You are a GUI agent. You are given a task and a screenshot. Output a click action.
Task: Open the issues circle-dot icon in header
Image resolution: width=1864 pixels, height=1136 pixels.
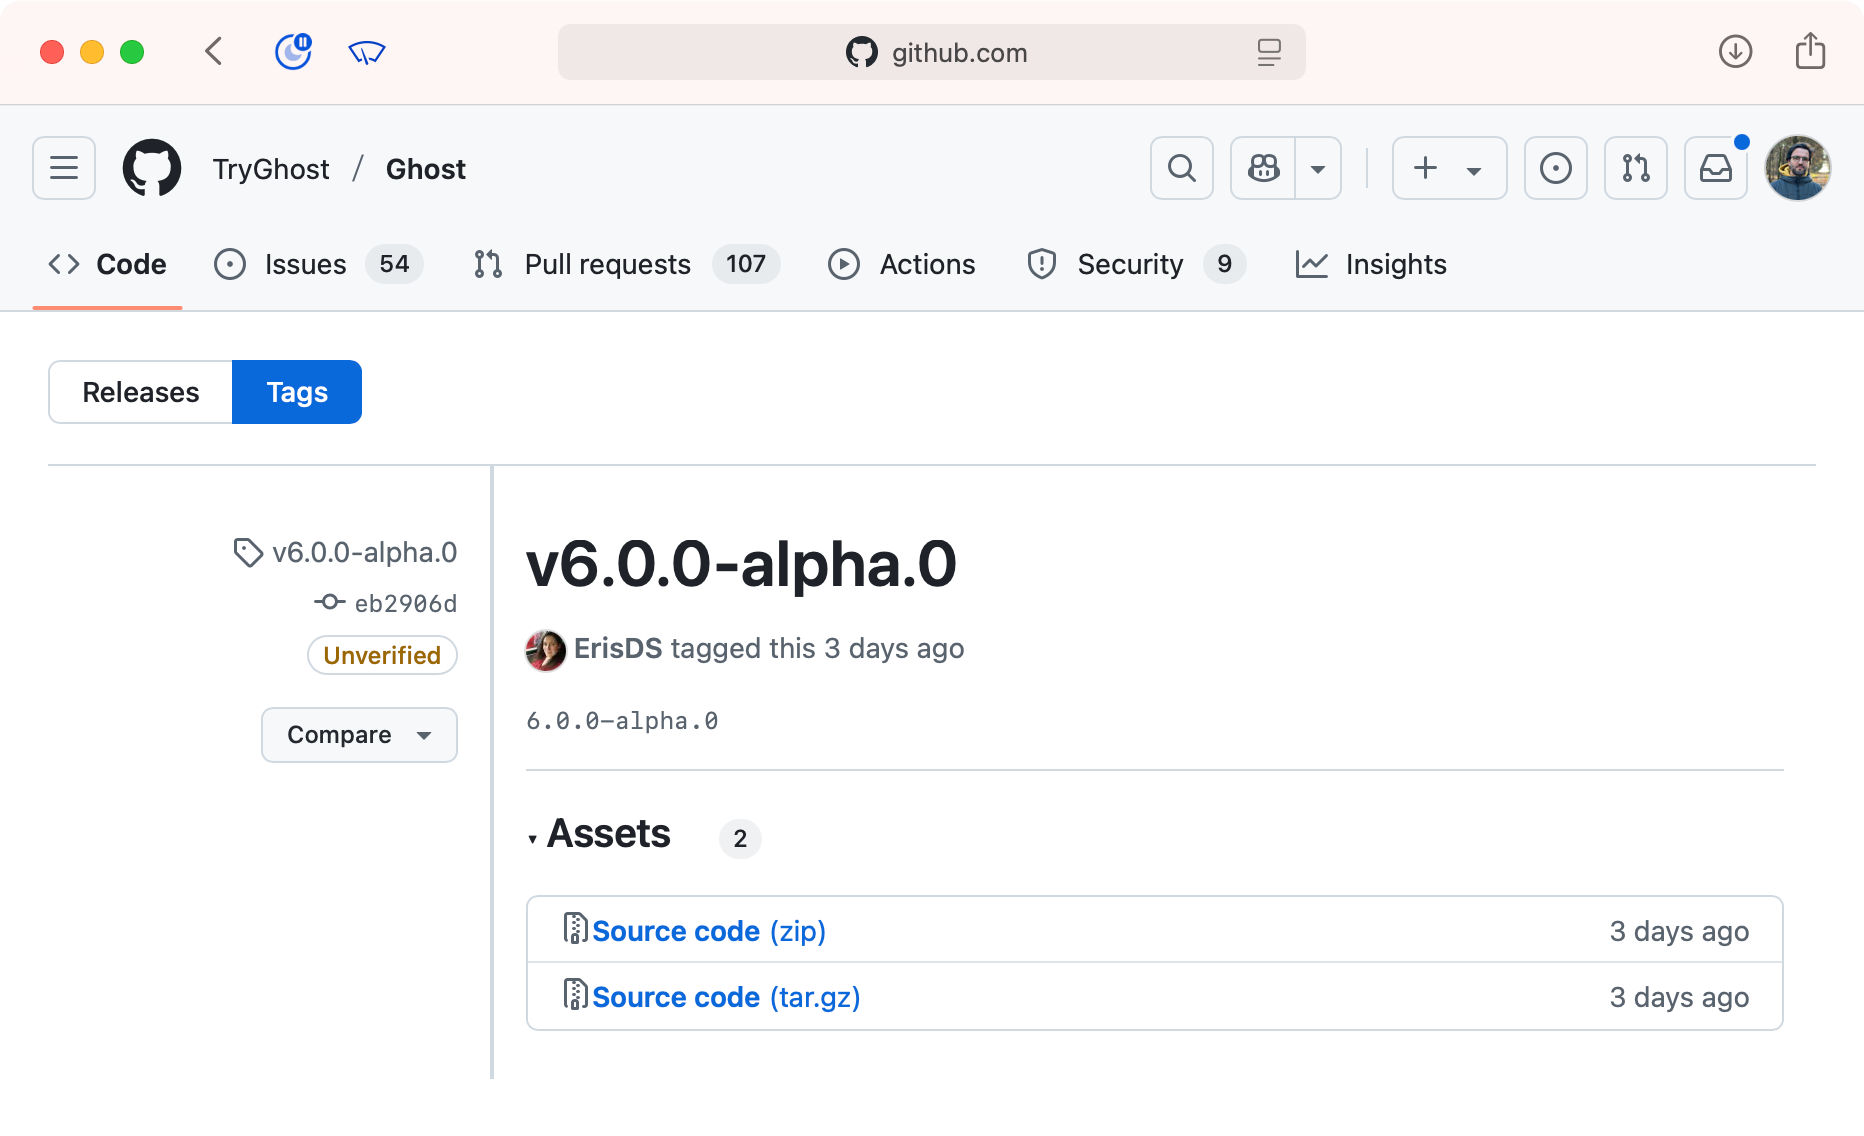tap(1555, 168)
